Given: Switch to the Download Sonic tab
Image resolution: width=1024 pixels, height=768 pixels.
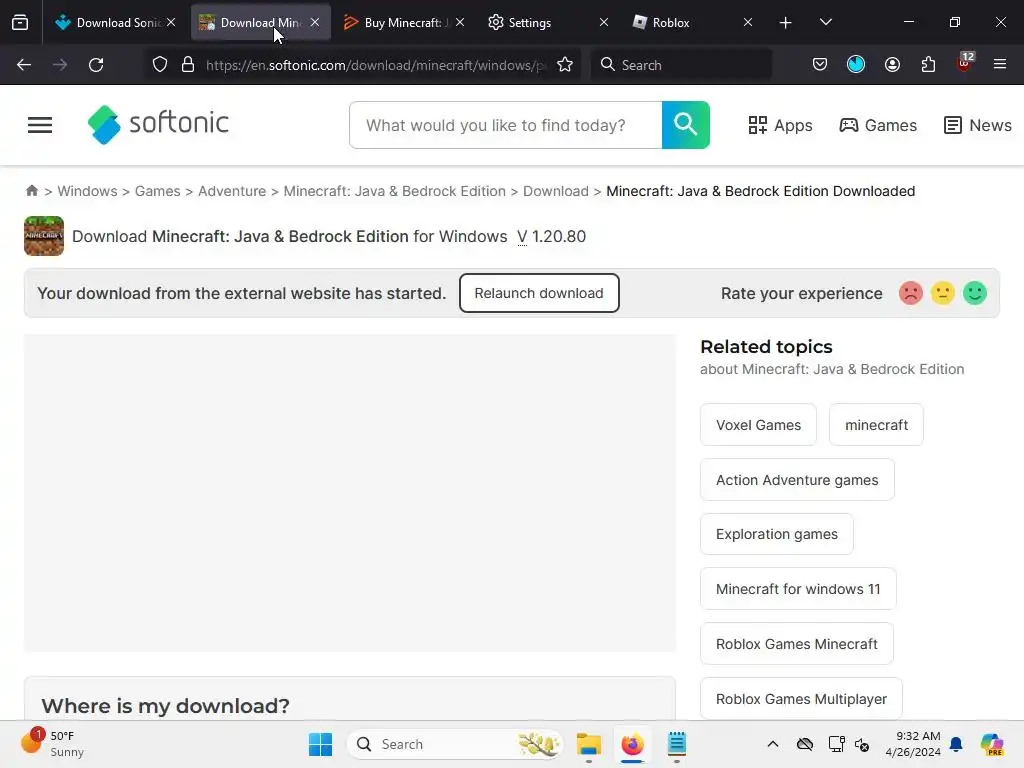Looking at the screenshot, I should [x=116, y=22].
